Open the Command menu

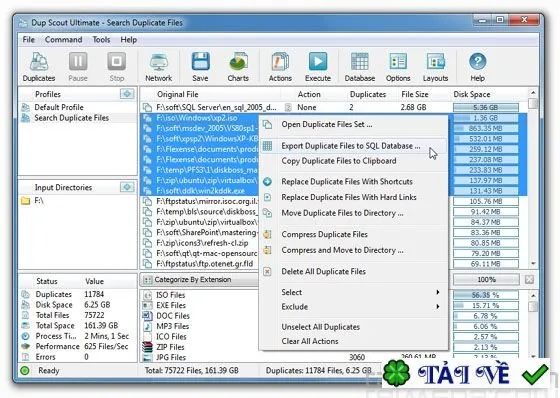[64, 40]
